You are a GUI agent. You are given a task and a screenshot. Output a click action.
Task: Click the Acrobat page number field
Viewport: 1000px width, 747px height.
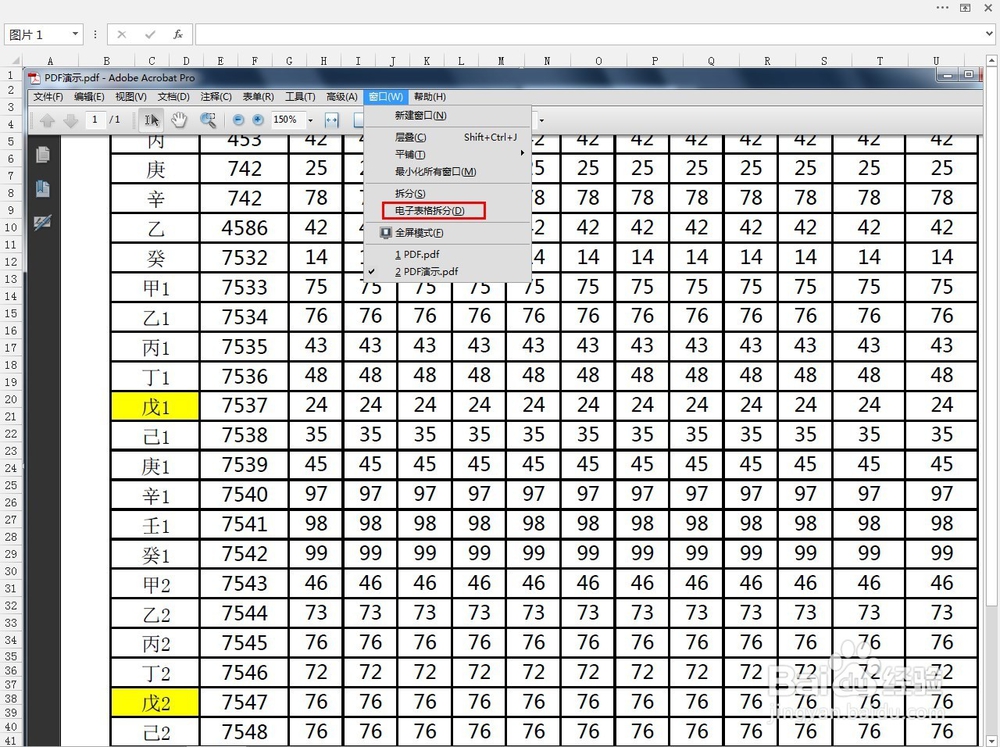[x=95, y=119]
